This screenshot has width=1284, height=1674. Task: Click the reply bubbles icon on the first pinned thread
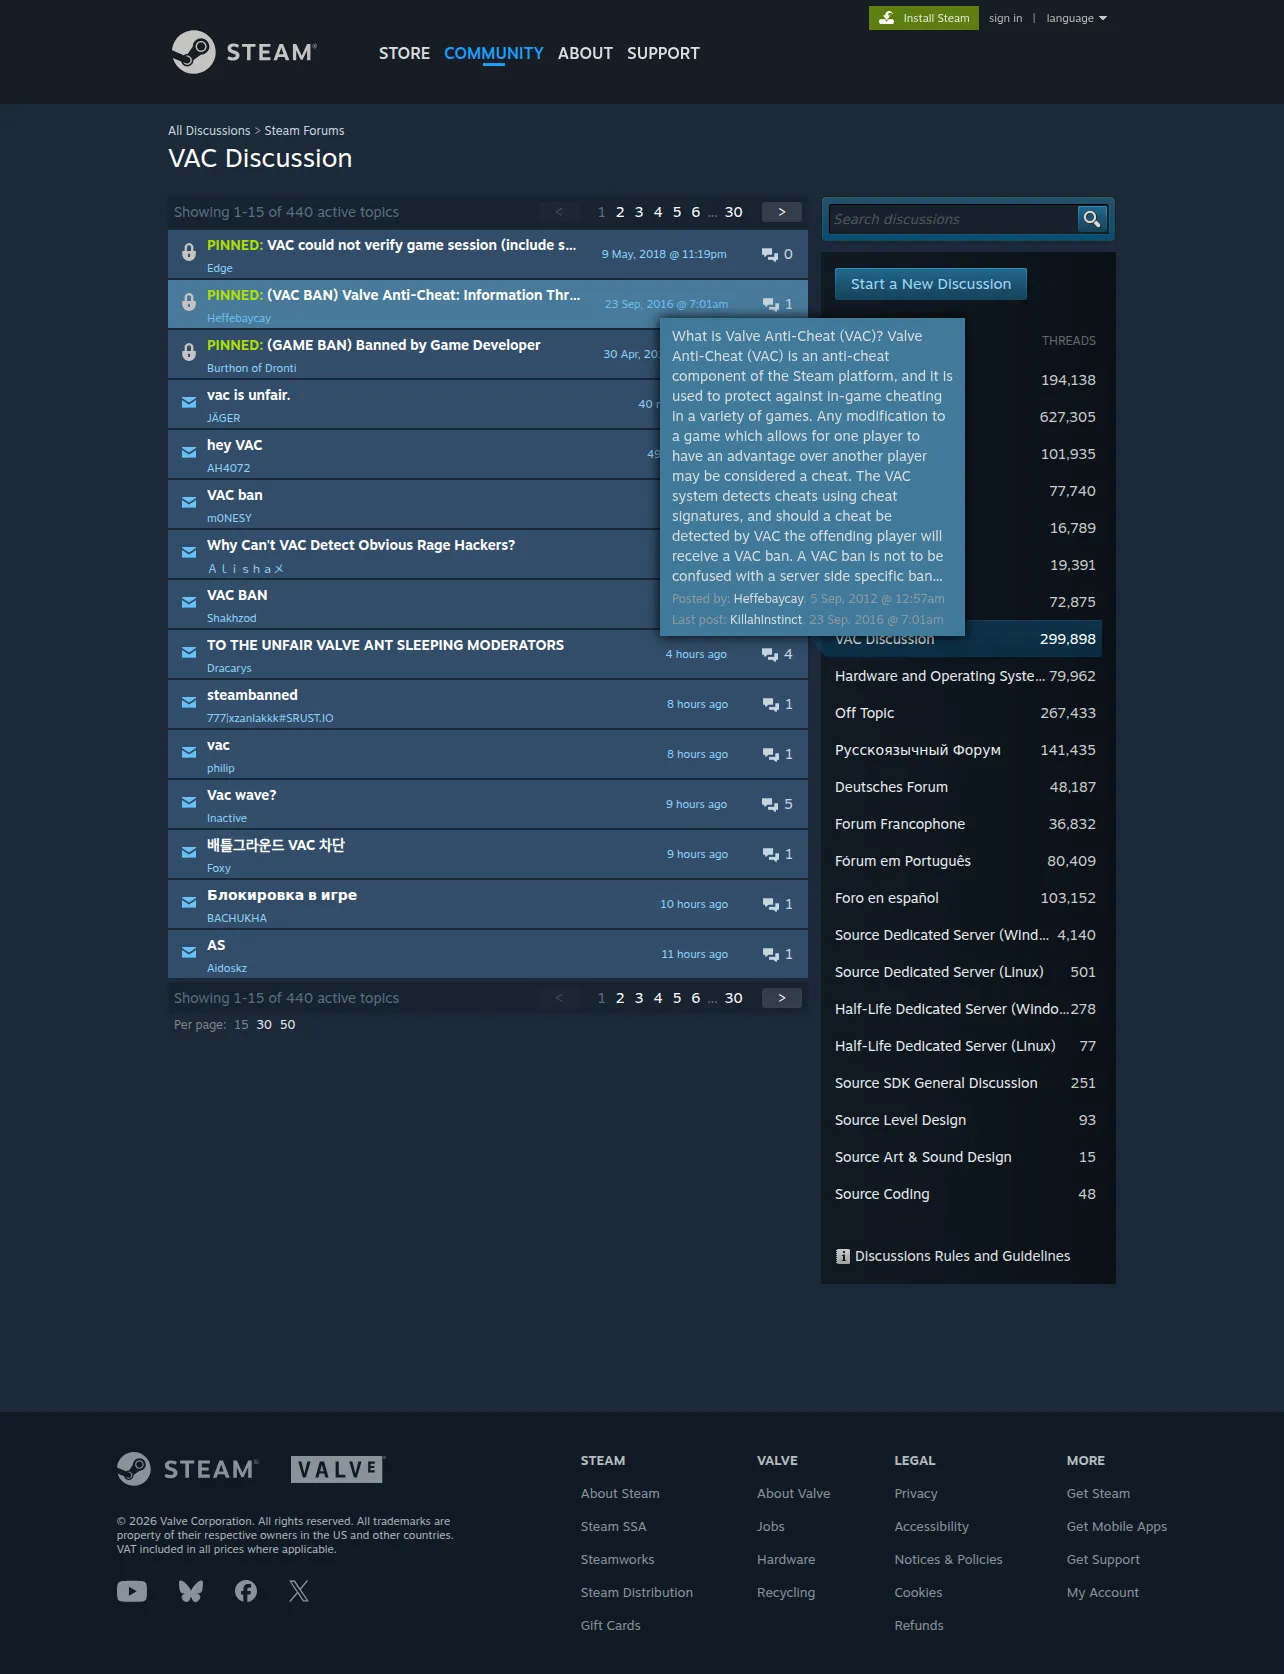pos(770,254)
